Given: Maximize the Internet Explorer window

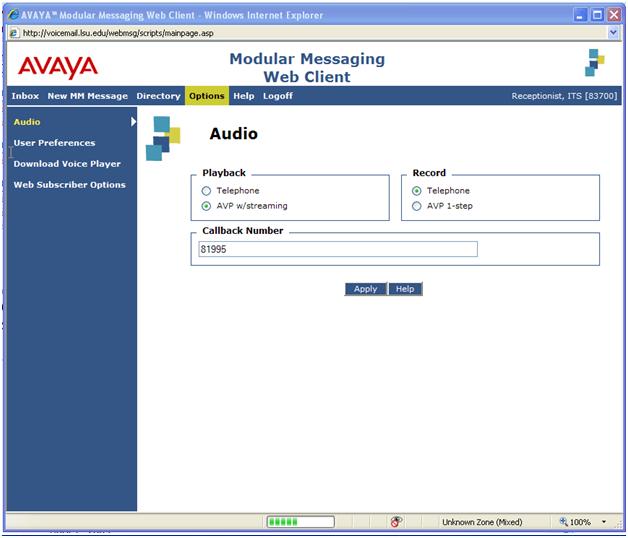Looking at the screenshot, I should [597, 15].
